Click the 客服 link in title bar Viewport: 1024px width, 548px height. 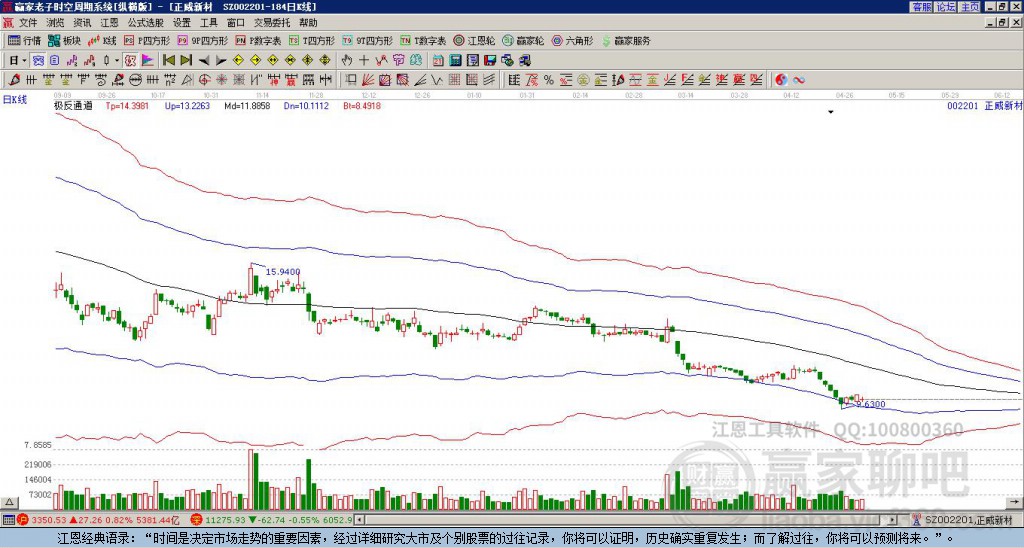922,7
